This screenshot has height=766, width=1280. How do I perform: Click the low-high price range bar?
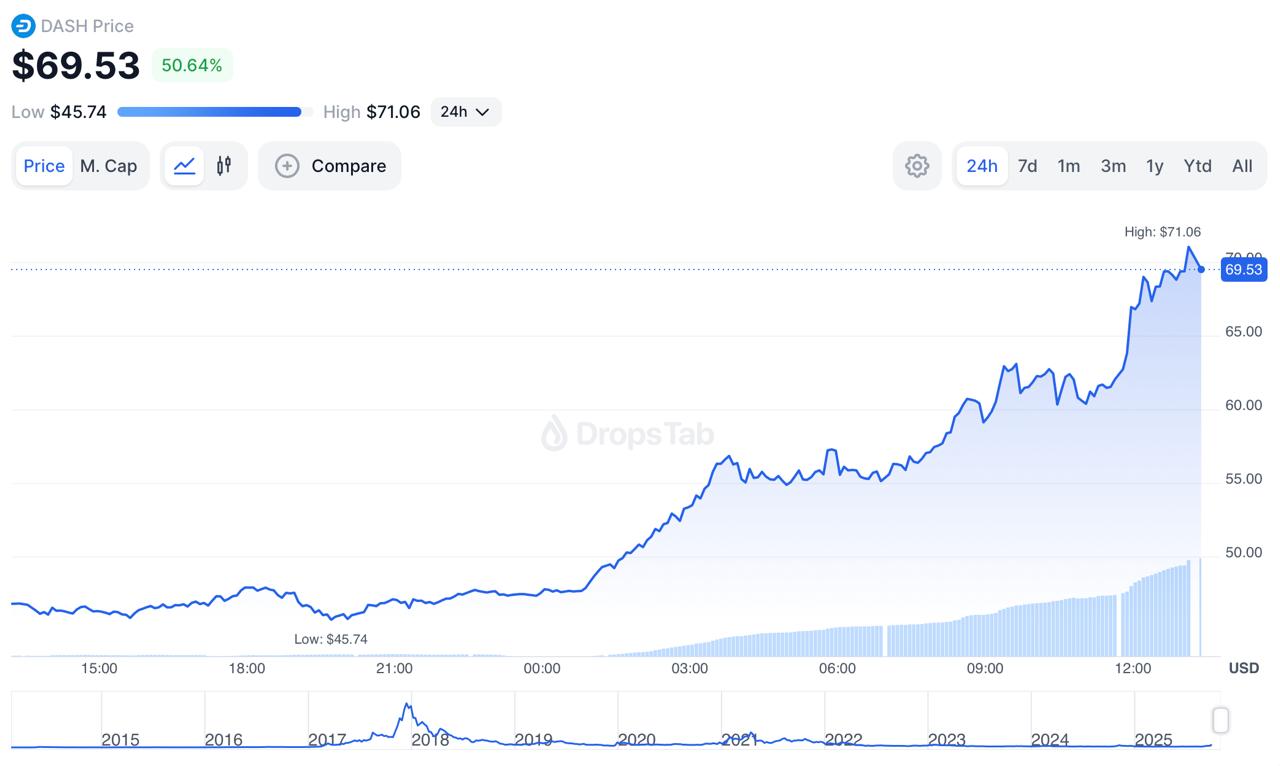pyautogui.click(x=210, y=112)
